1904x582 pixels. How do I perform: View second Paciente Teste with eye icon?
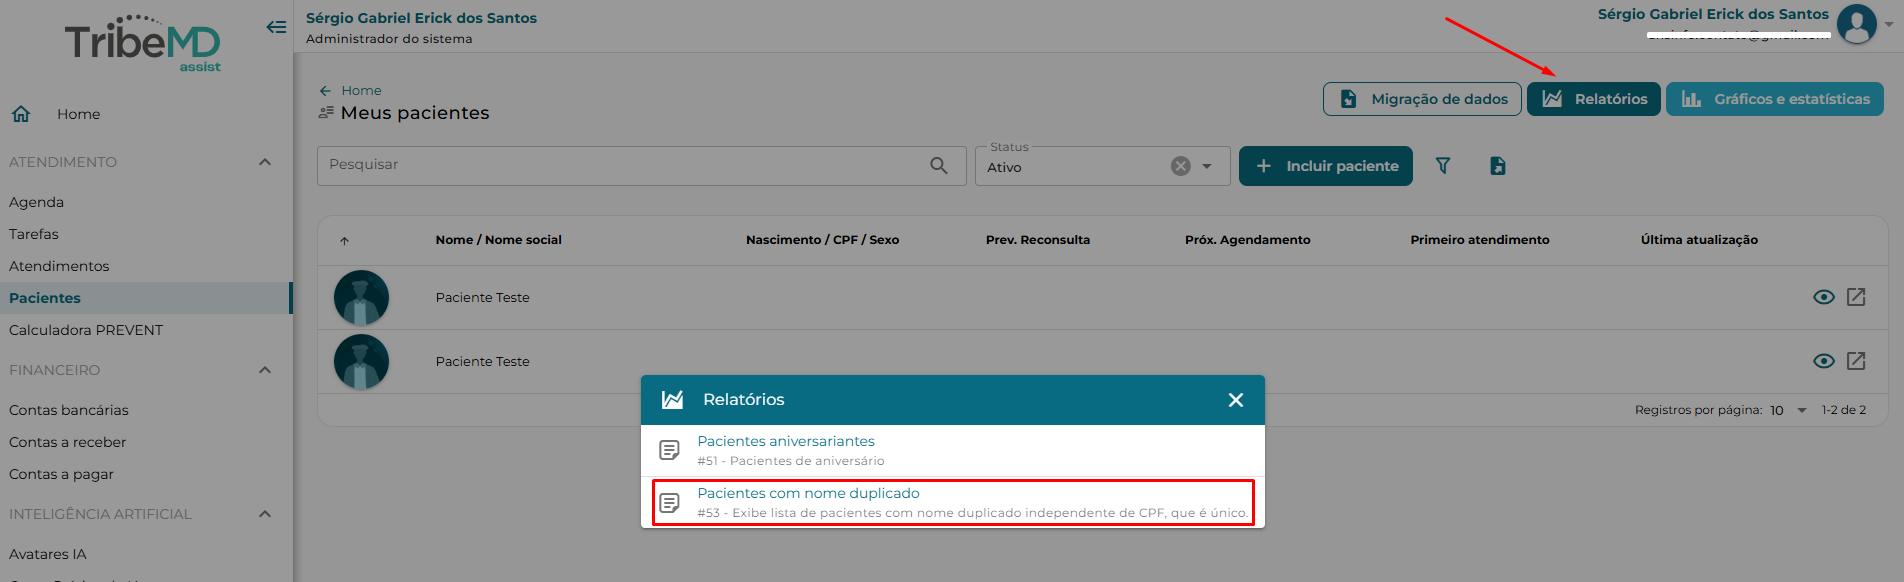[1824, 361]
